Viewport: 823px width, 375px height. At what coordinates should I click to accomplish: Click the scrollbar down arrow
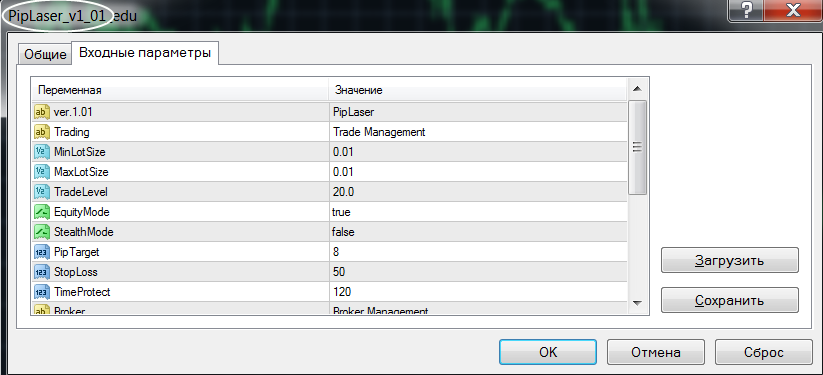point(637,303)
